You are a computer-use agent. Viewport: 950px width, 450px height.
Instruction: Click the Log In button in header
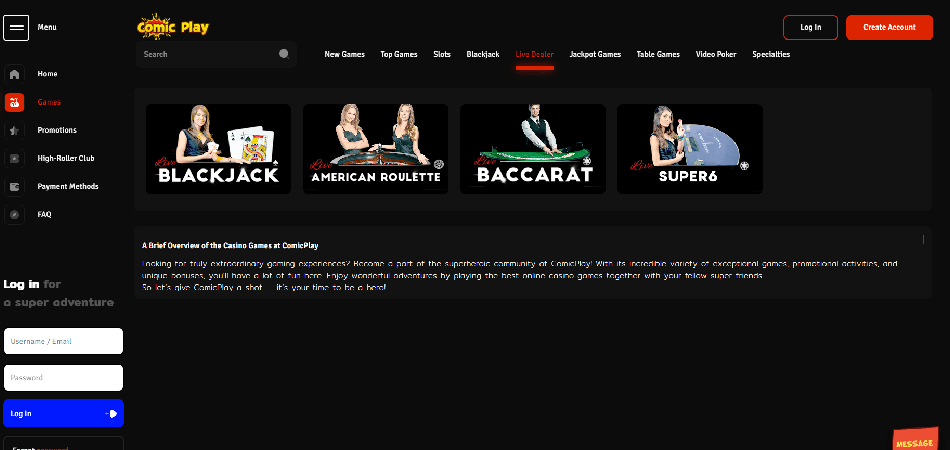coord(810,27)
